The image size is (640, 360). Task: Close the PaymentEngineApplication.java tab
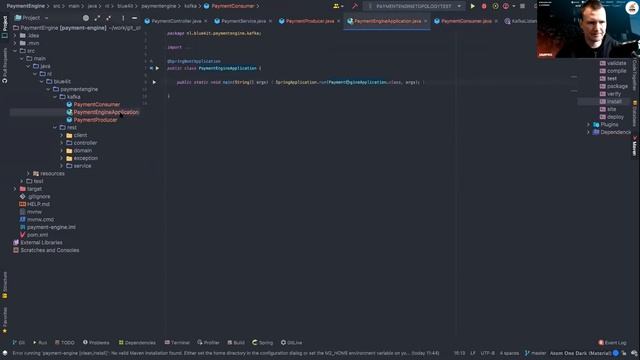click(425, 21)
